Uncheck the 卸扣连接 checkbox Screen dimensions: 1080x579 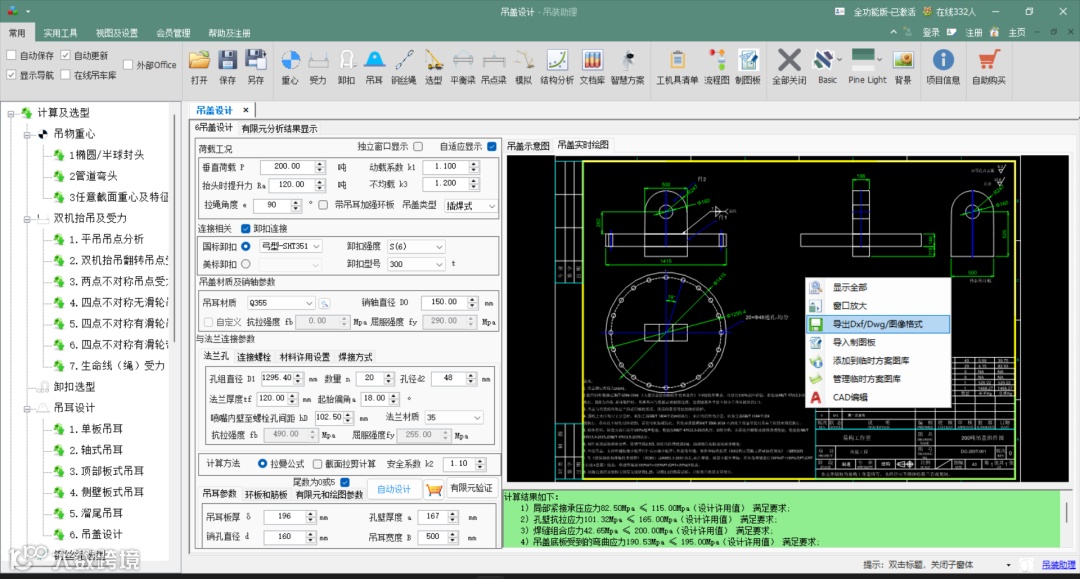pyautogui.click(x=246, y=228)
